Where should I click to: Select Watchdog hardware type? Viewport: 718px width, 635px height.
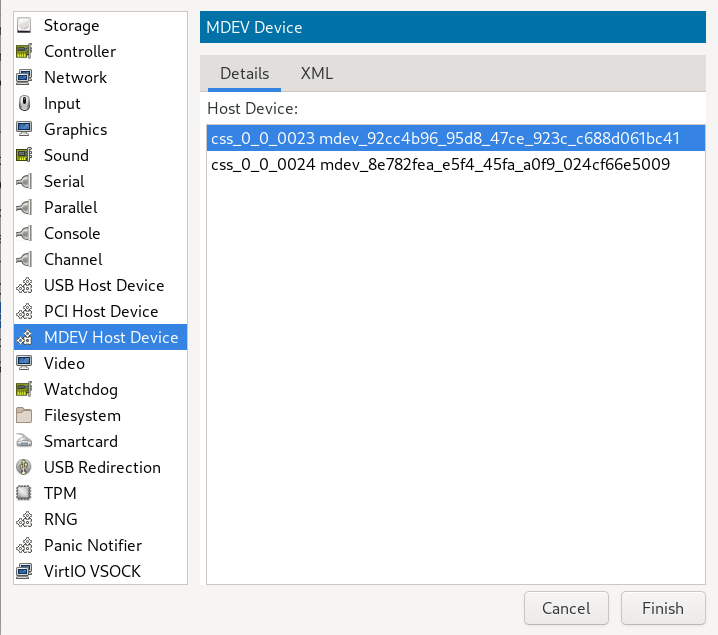100,390
